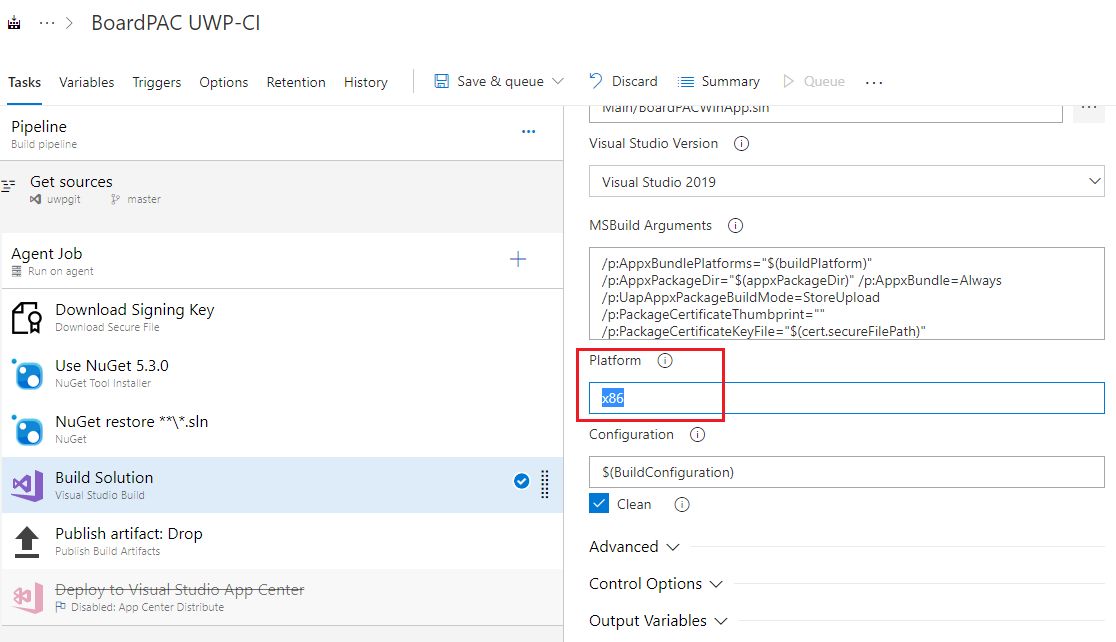This screenshot has height=642, width=1116.
Task: Select the Use NuGet 5.3.0 task
Action: [282, 373]
